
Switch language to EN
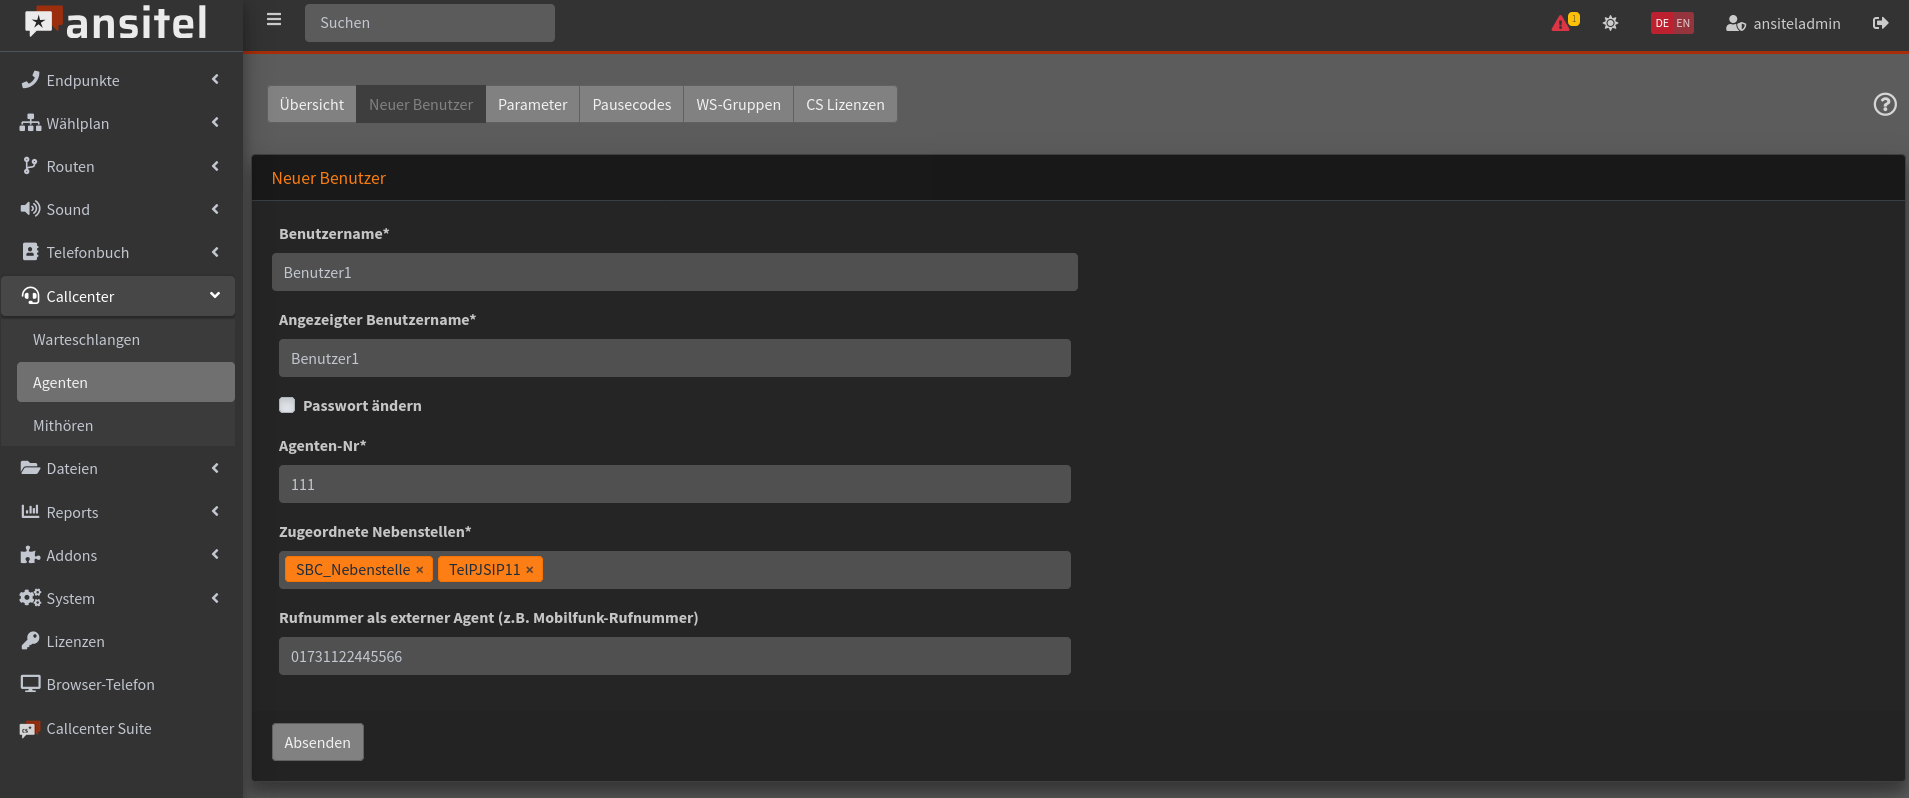1683,23
